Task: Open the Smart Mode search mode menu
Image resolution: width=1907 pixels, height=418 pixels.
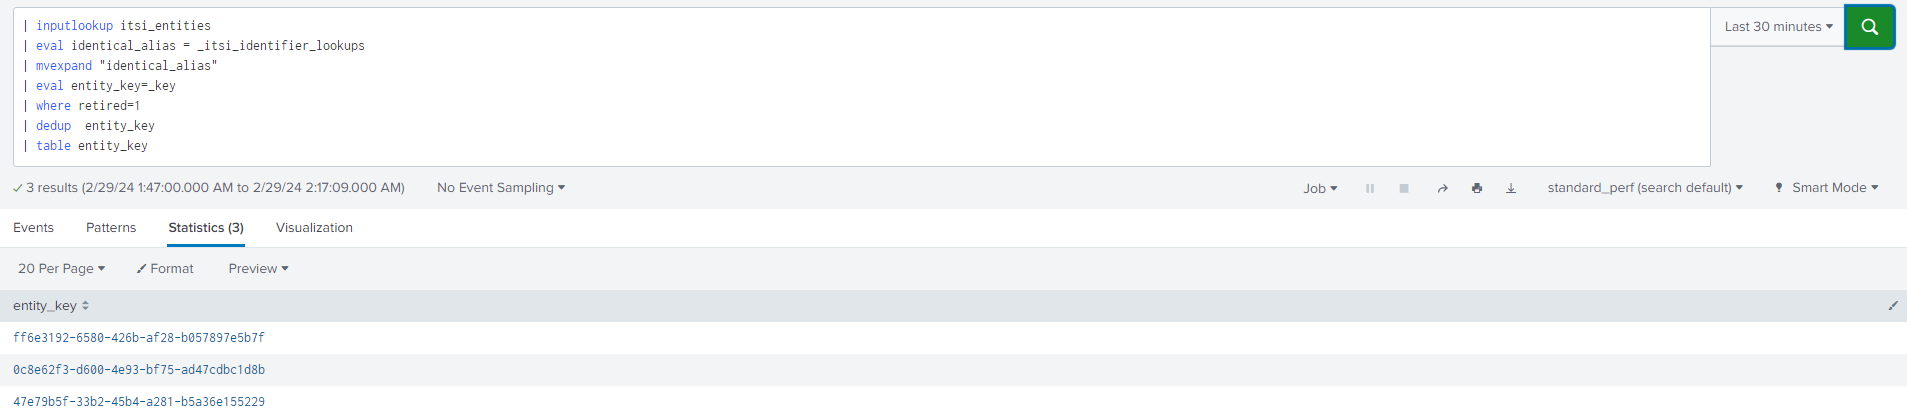Action: click(1827, 188)
